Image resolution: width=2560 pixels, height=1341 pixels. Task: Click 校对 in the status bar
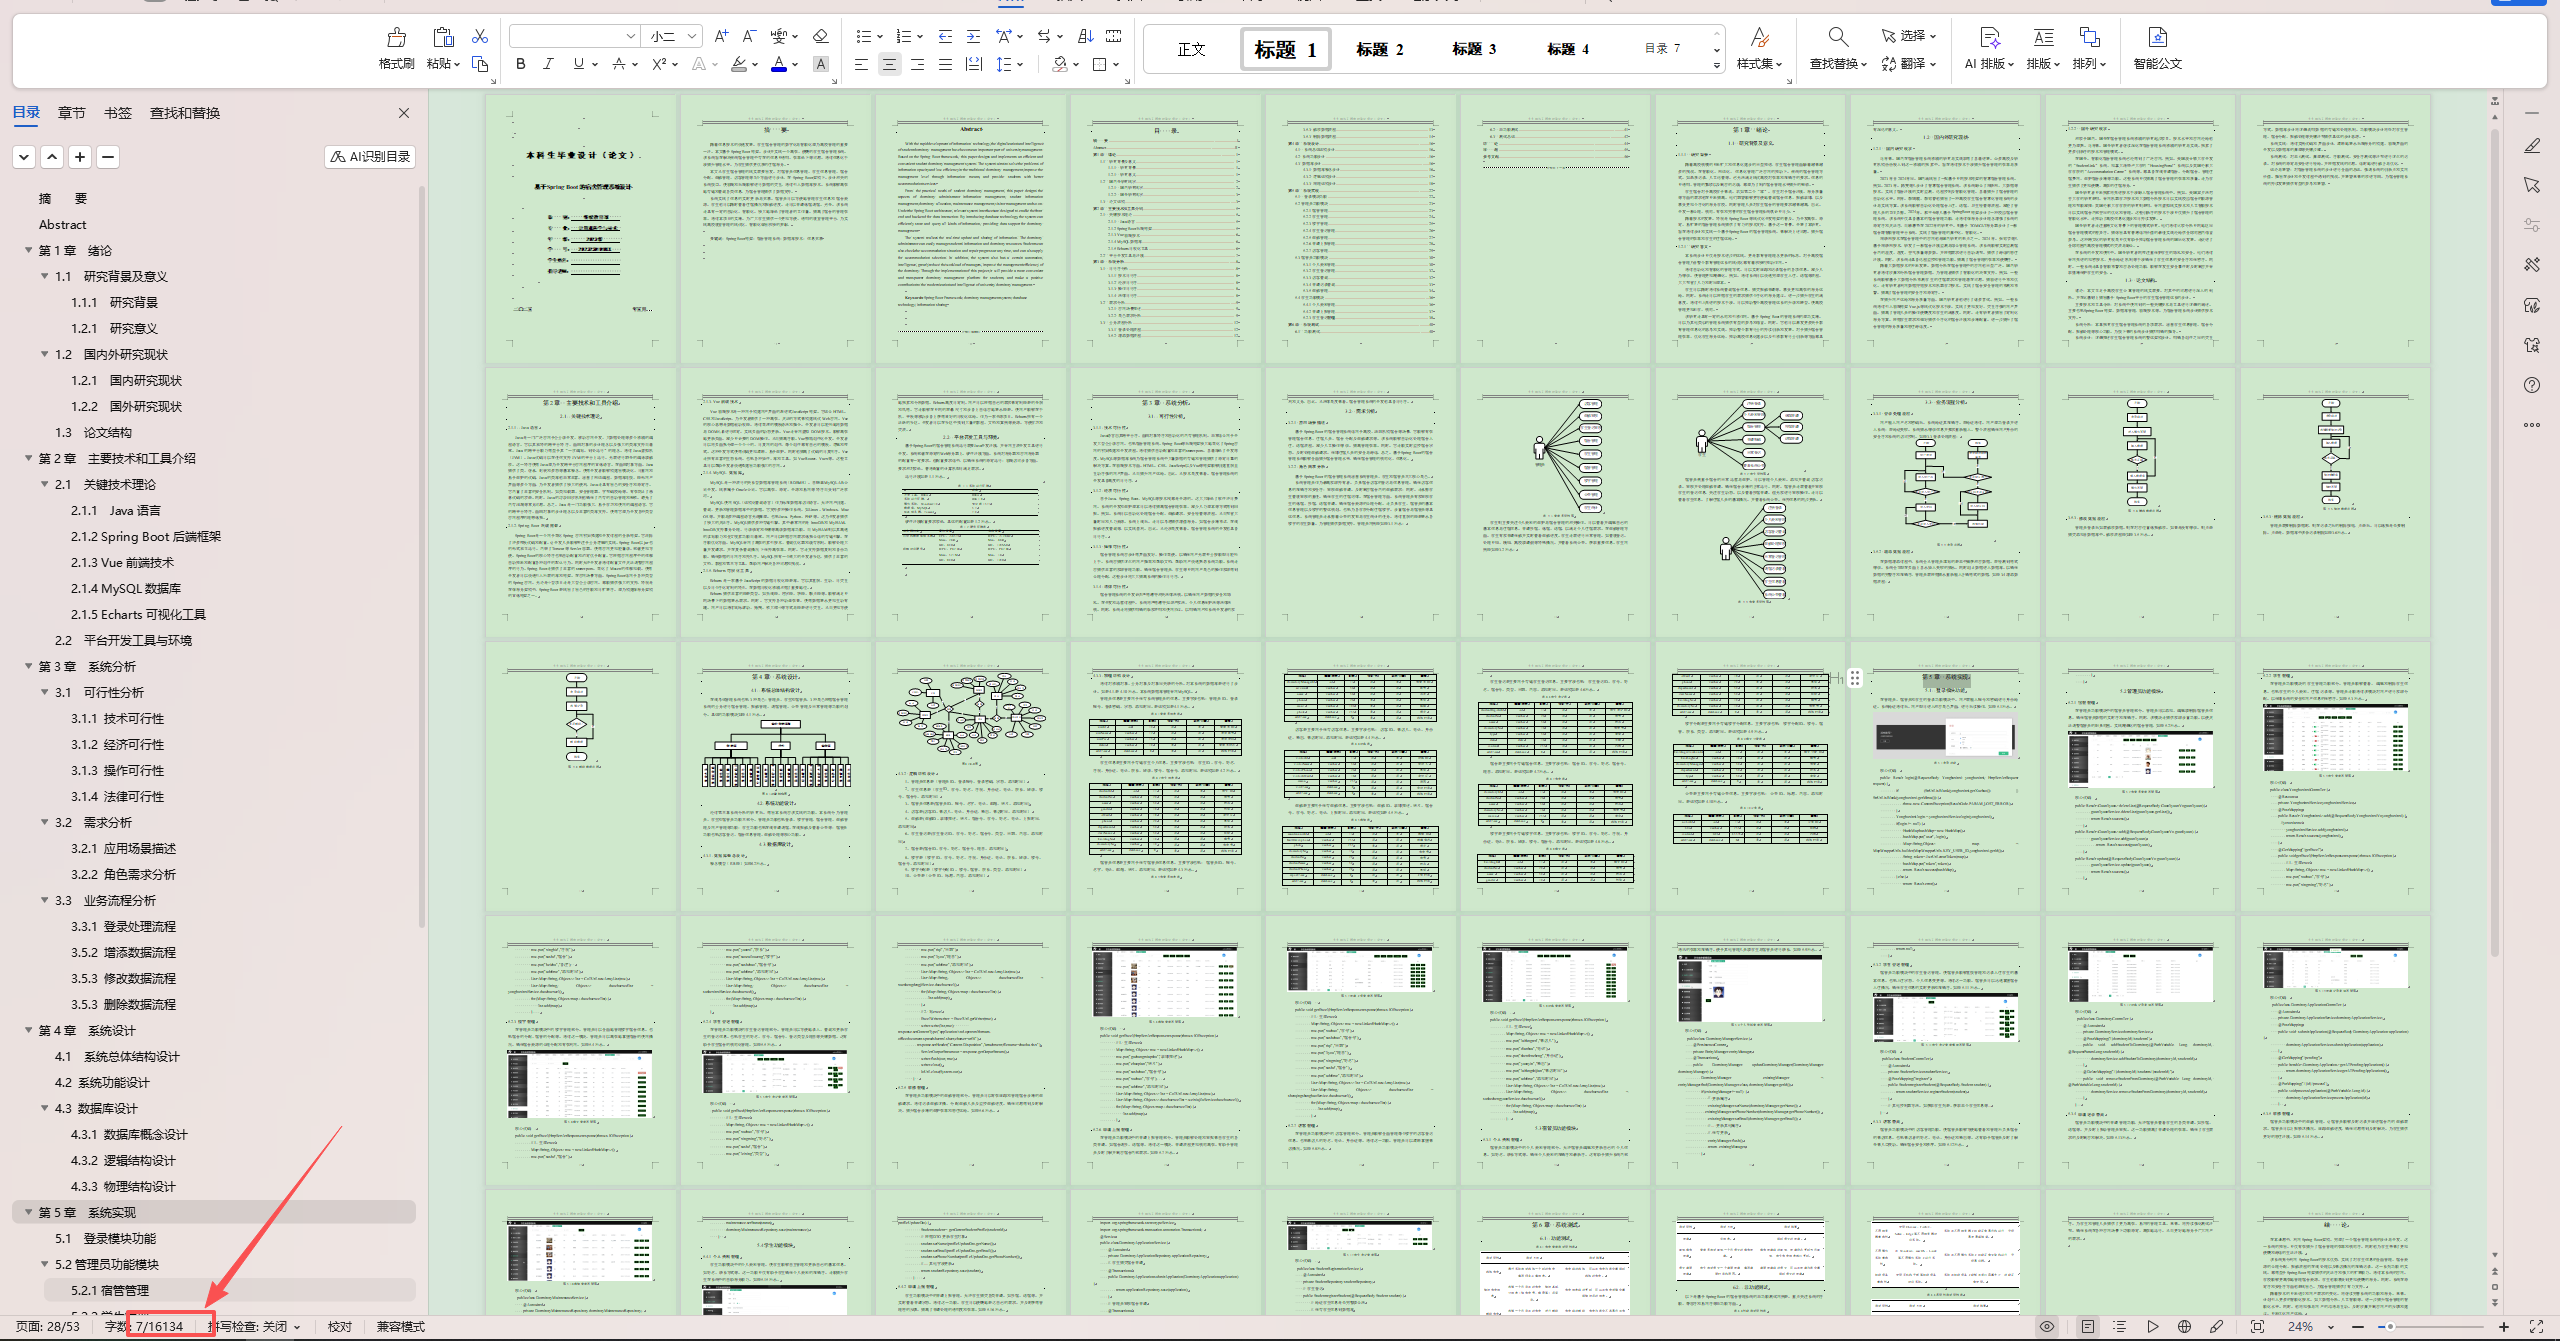tap(340, 1326)
